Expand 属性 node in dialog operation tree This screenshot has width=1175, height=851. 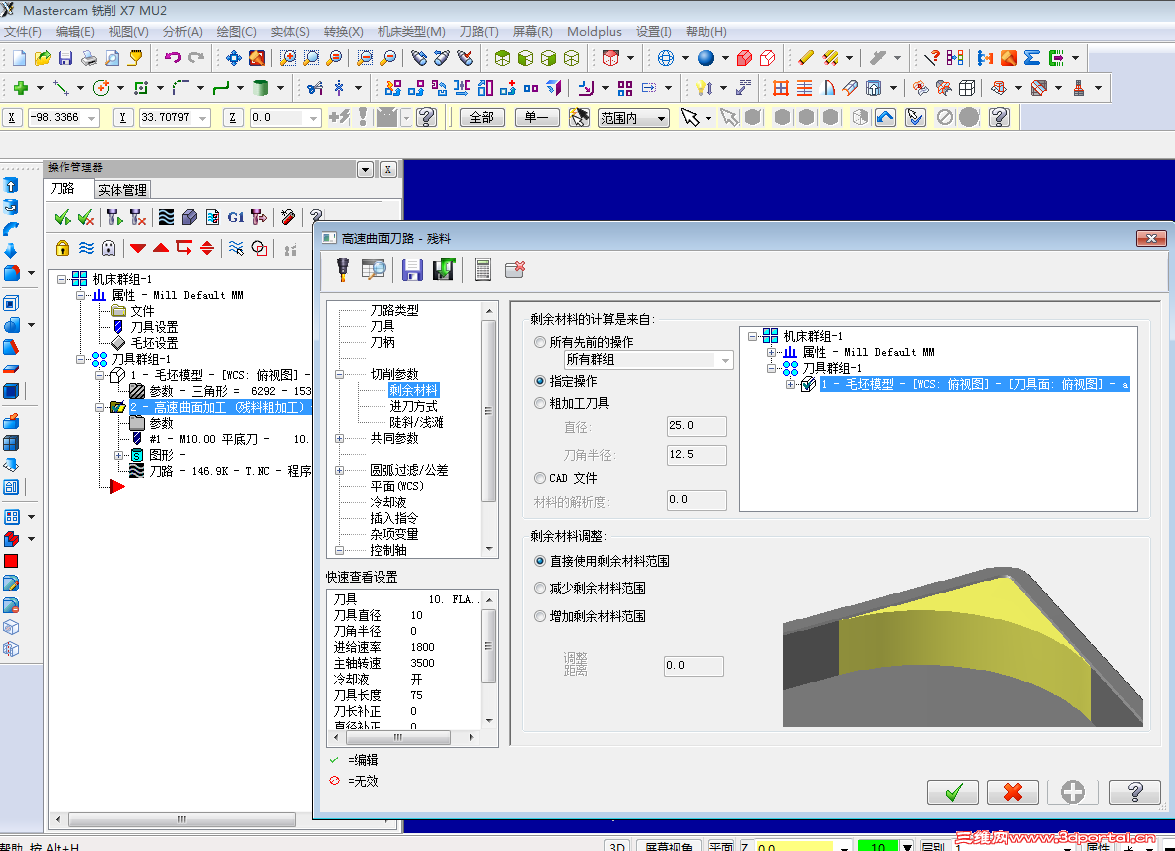coord(771,352)
